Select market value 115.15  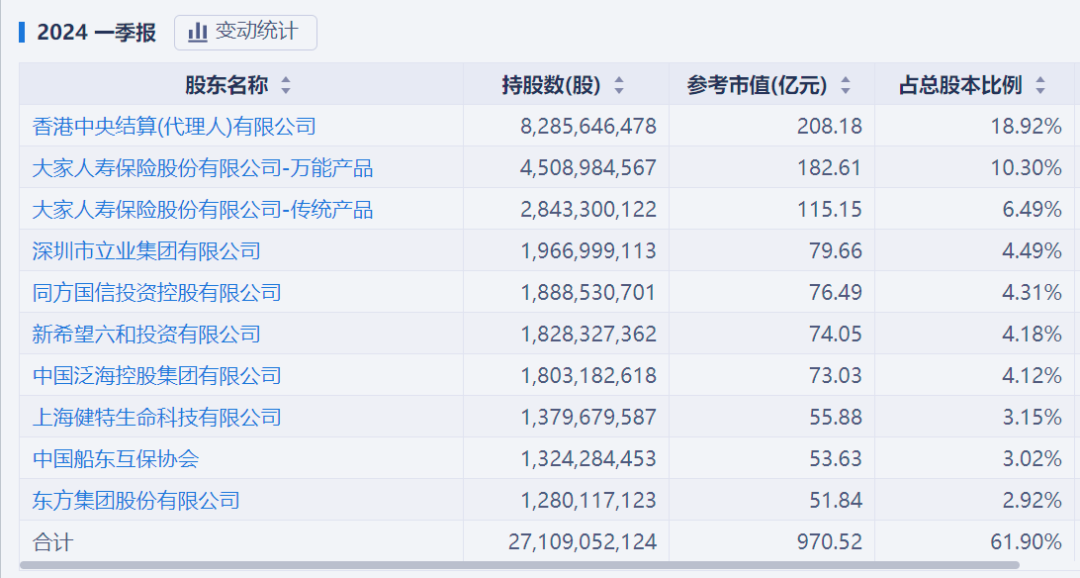[829, 209]
